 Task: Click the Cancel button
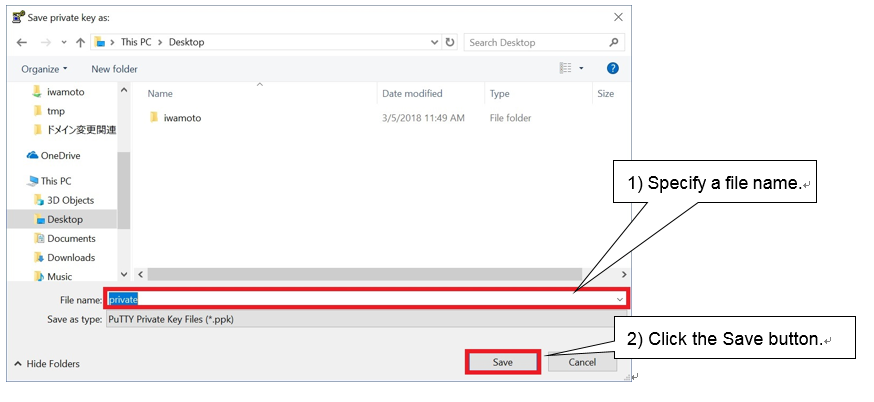[582, 362]
